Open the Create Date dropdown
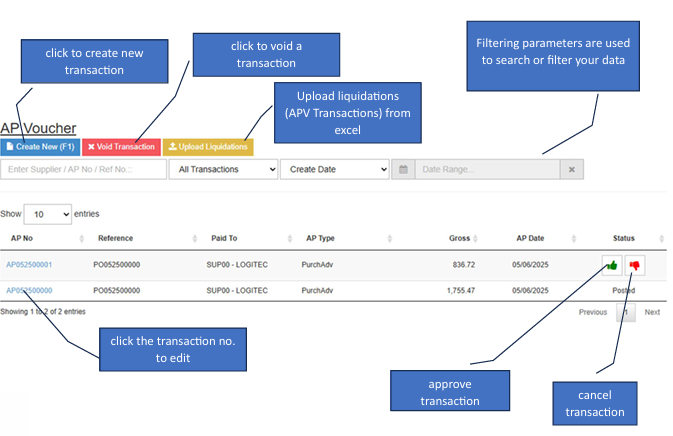This screenshot has height=436, width=673. [x=334, y=170]
